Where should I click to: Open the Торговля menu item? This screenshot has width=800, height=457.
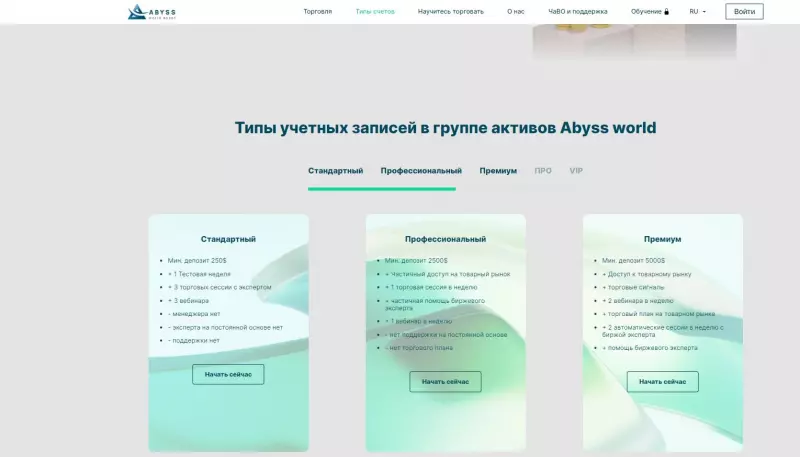coord(317,11)
